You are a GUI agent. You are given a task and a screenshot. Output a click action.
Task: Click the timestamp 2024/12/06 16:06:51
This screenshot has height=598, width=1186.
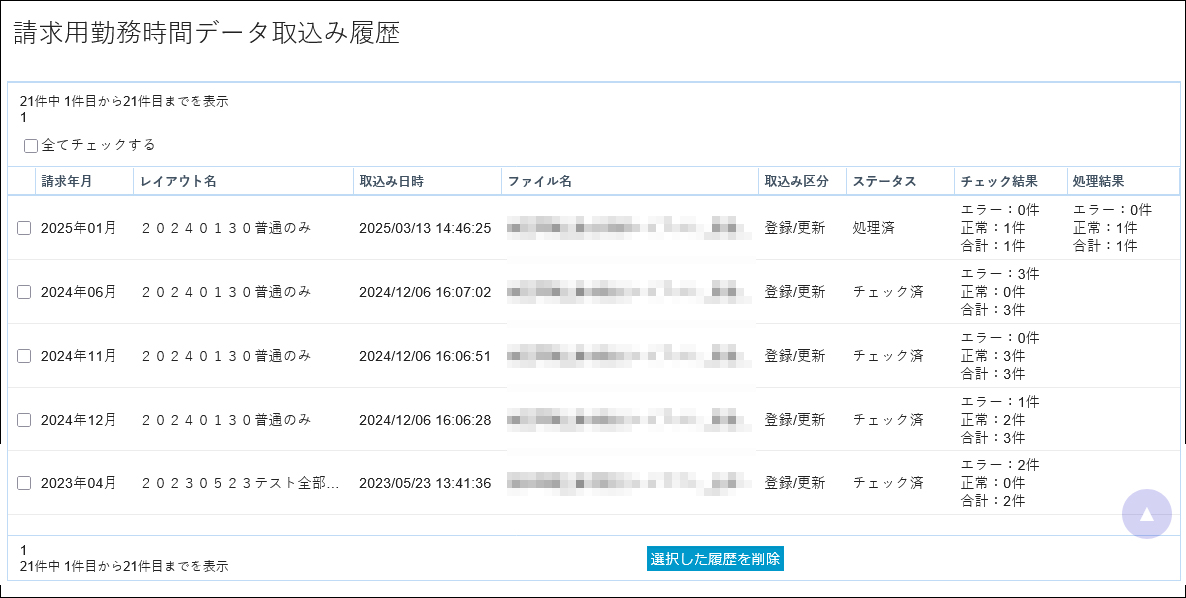(425, 356)
